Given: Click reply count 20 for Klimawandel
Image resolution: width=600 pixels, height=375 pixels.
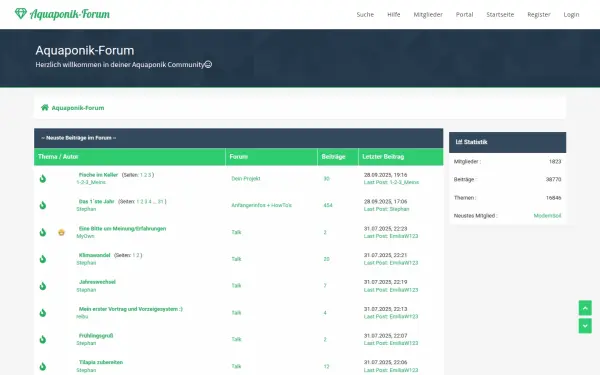Looking at the screenshot, I should click(326, 259).
